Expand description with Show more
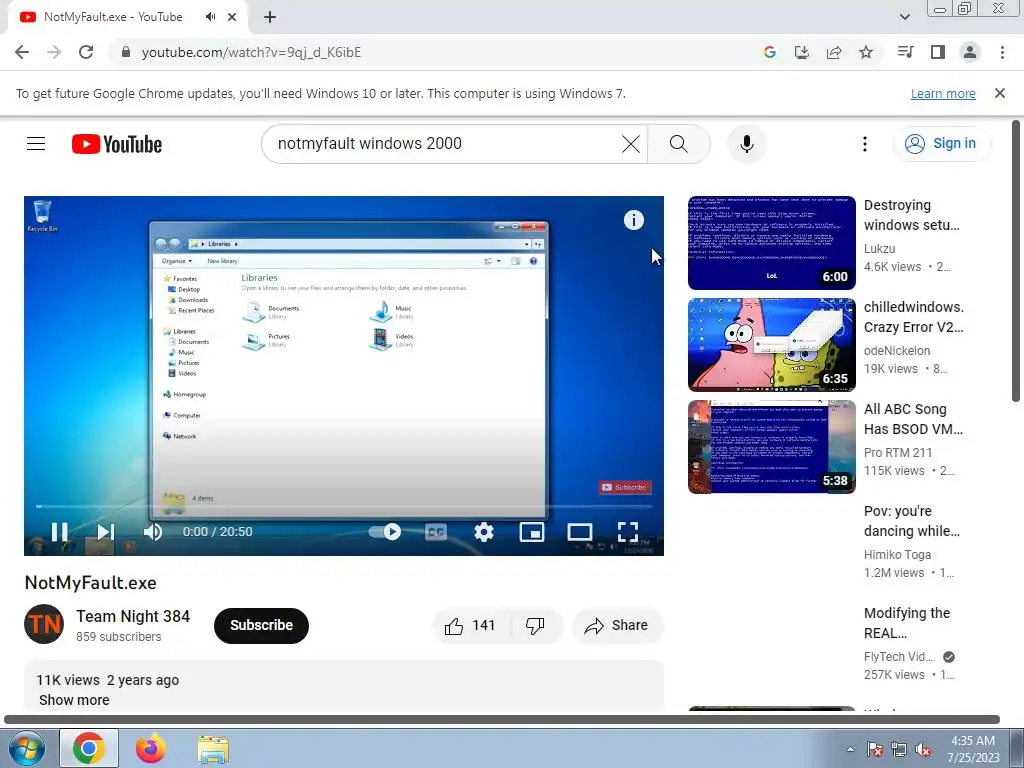Viewport: 1024px width, 768px height. click(74, 699)
